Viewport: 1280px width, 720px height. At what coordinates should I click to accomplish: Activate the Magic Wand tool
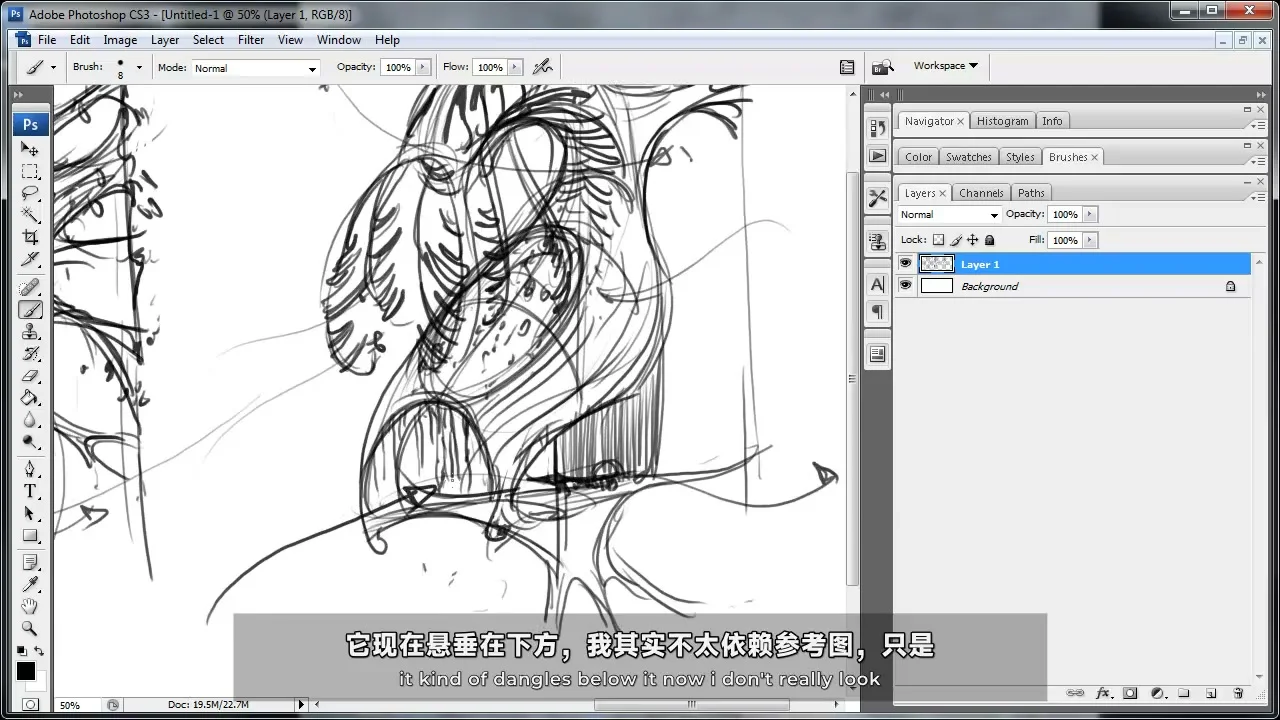click(x=30, y=215)
